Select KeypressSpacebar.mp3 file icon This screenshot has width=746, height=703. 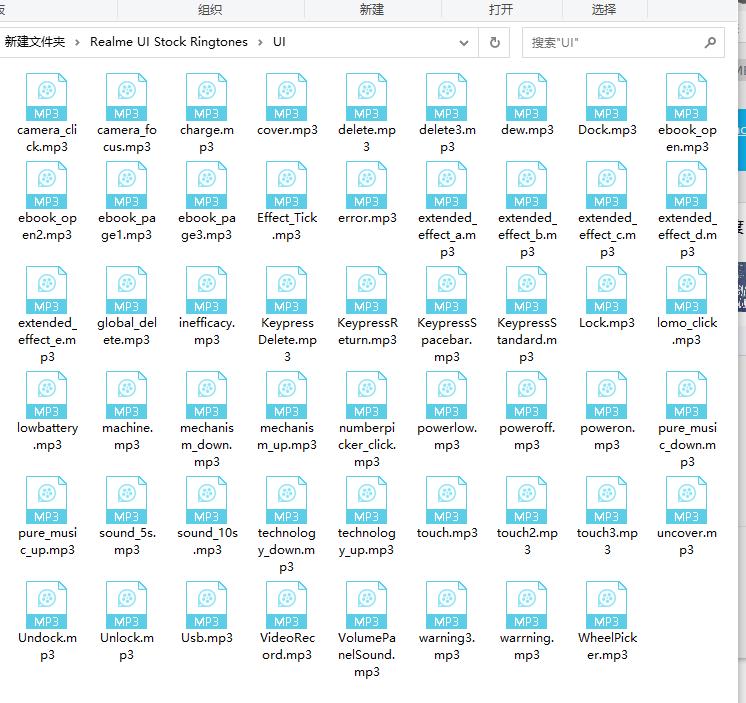point(446,290)
